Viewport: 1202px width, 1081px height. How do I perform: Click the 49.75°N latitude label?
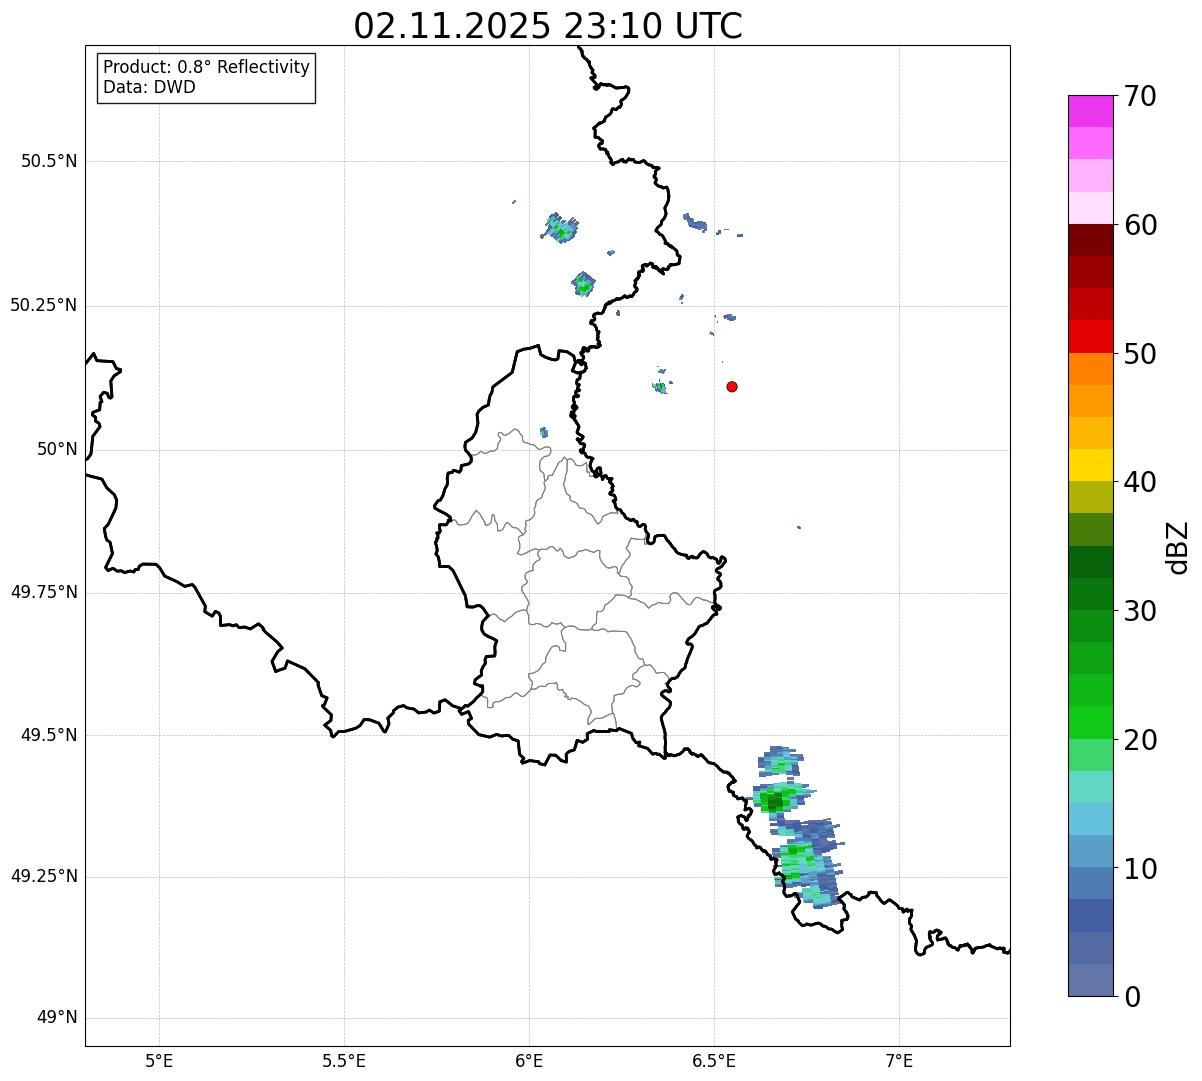tap(43, 592)
